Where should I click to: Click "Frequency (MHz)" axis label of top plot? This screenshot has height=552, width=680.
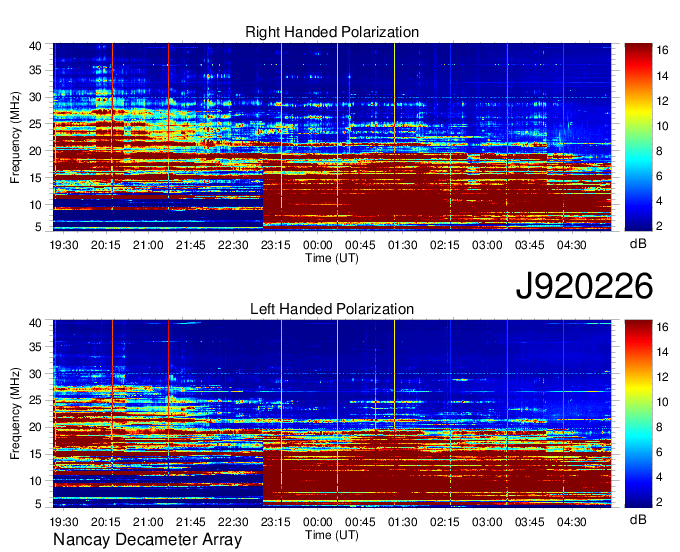click(x=15, y=137)
